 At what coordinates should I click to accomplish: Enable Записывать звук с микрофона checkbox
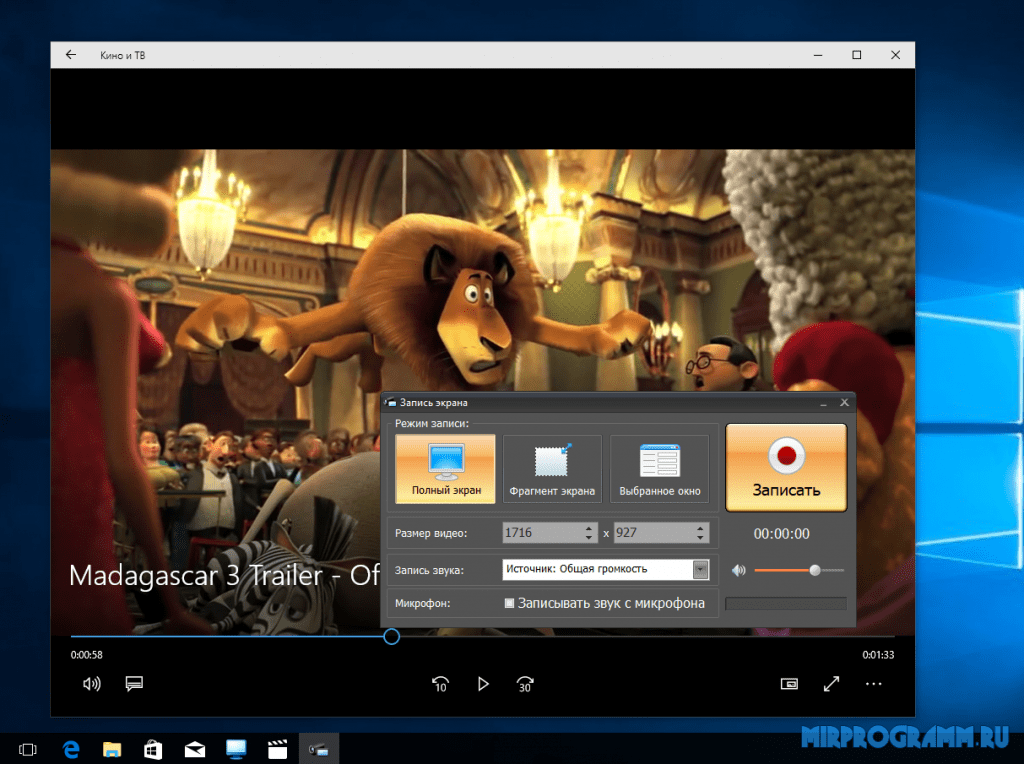tap(509, 603)
